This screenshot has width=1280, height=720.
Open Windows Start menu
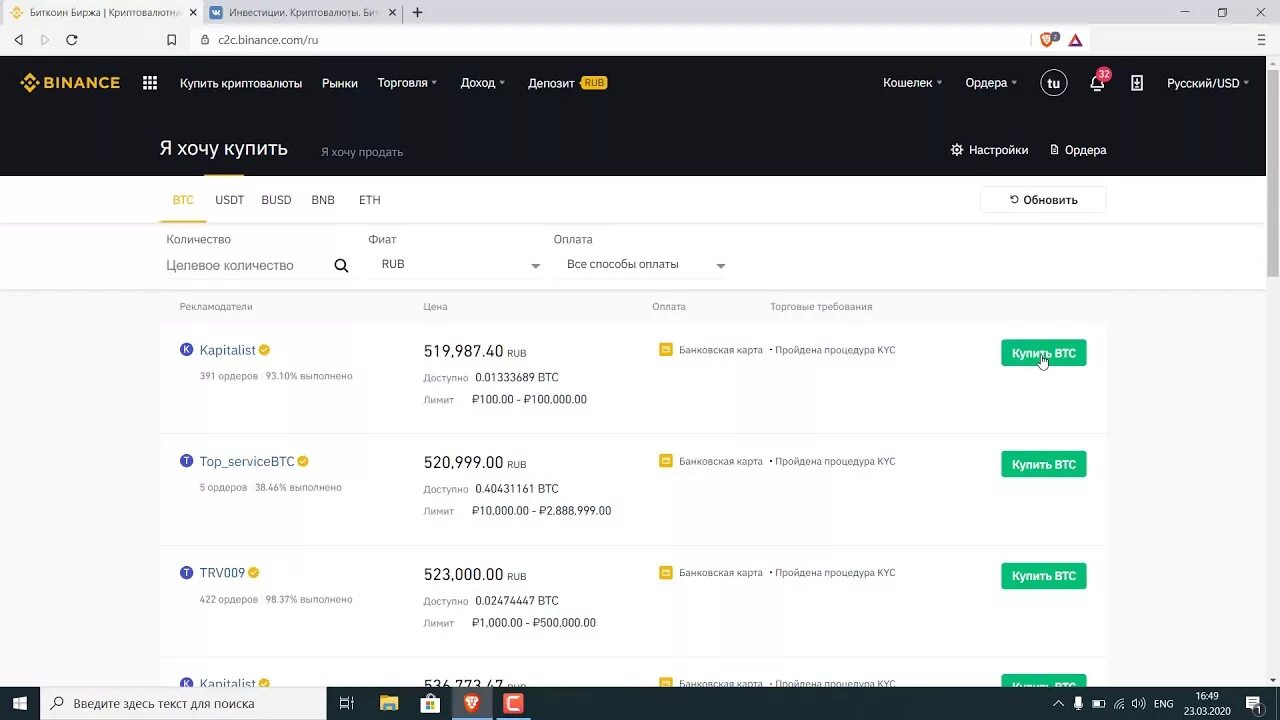click(x=20, y=703)
